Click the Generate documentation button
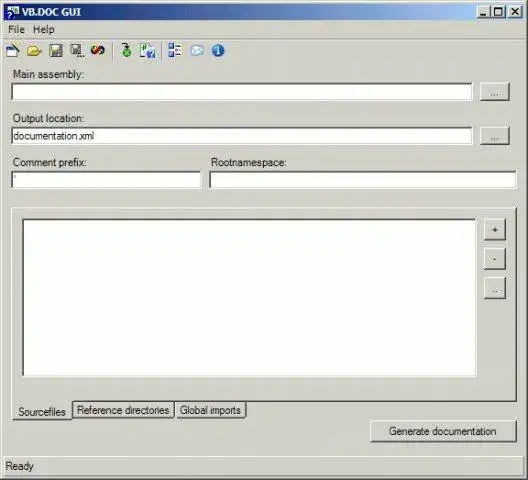 (443, 431)
